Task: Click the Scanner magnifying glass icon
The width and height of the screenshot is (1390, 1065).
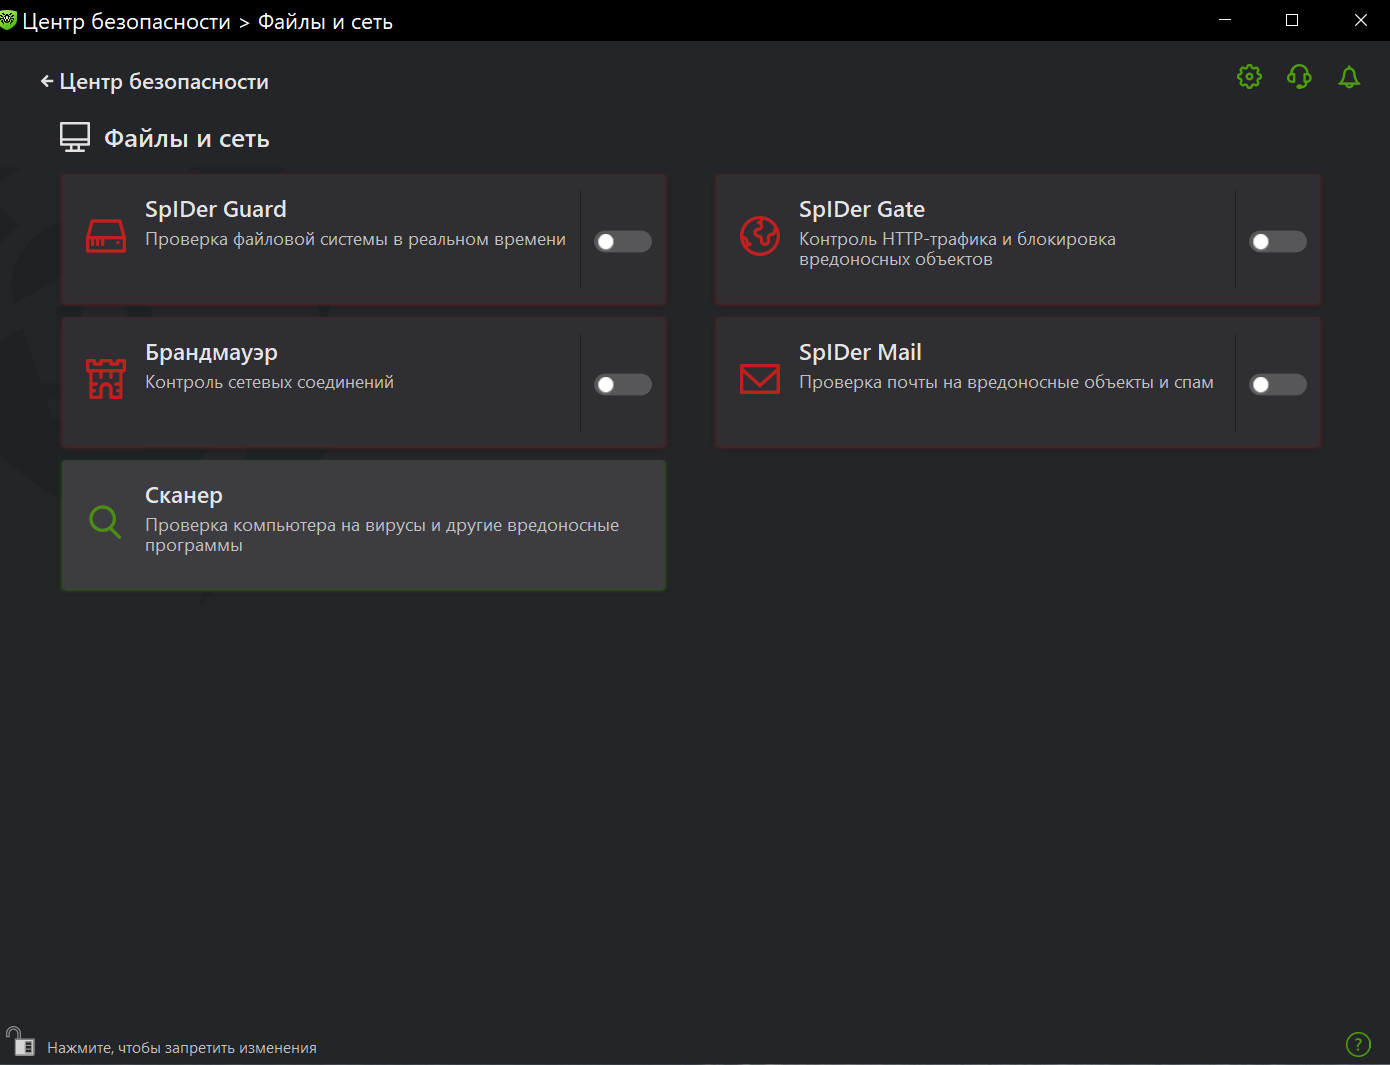Action: point(105,521)
